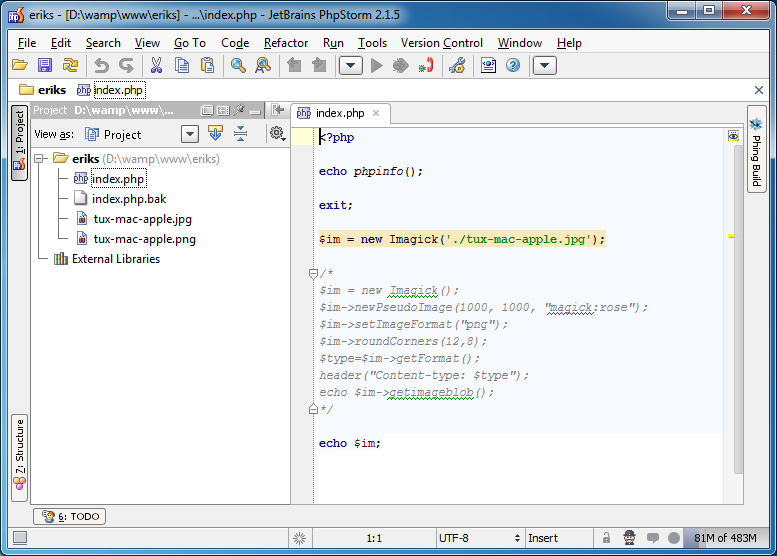Screen dimensions: 777x556
Task: Select tux-mac-apple.jpg in project tree
Action: [x=134, y=219]
